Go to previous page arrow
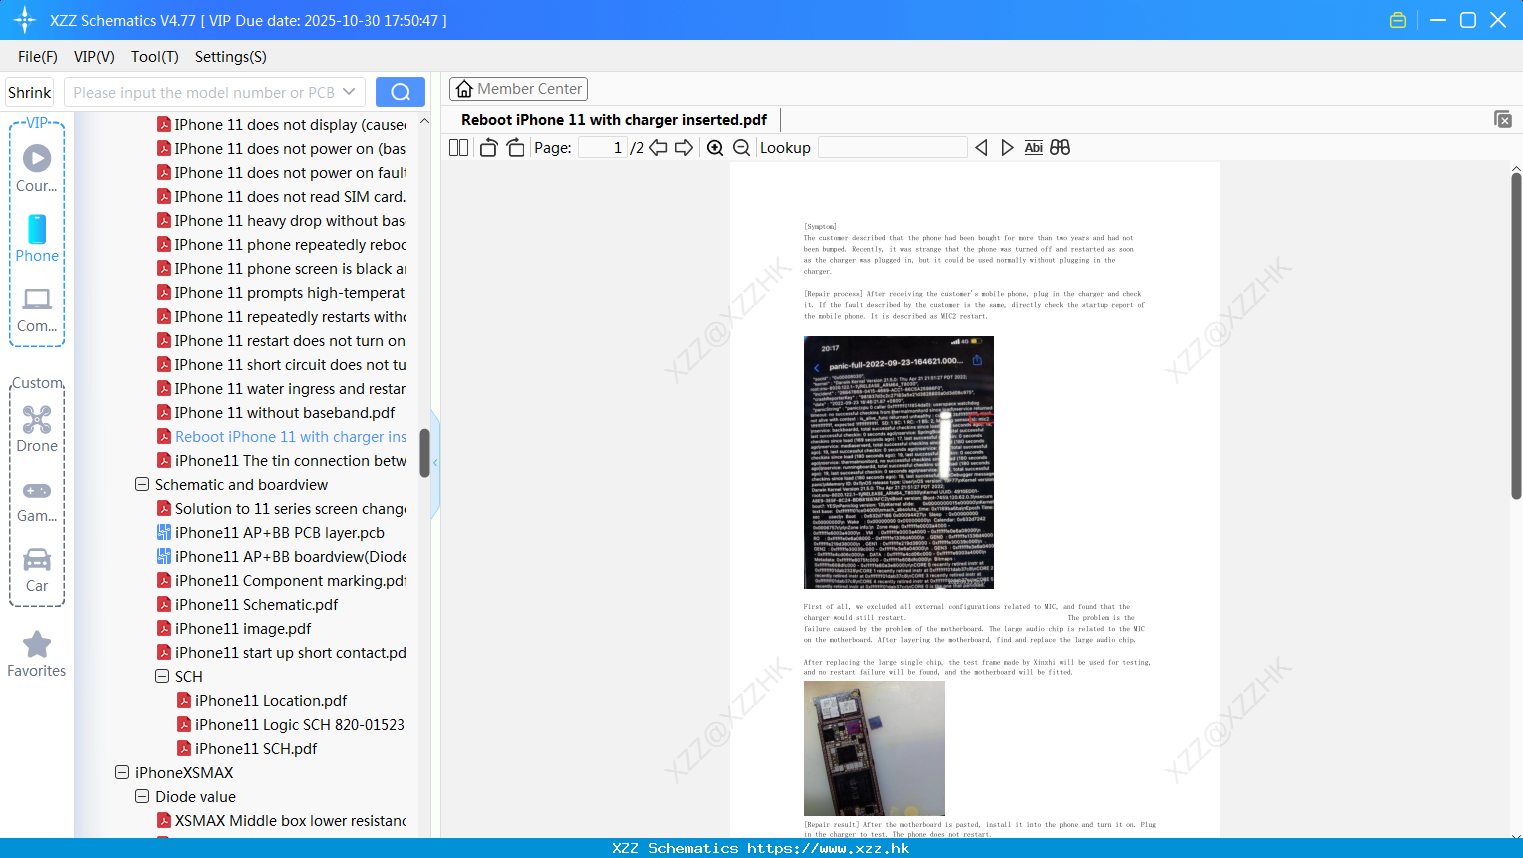Image resolution: width=1523 pixels, height=858 pixels. (x=658, y=147)
